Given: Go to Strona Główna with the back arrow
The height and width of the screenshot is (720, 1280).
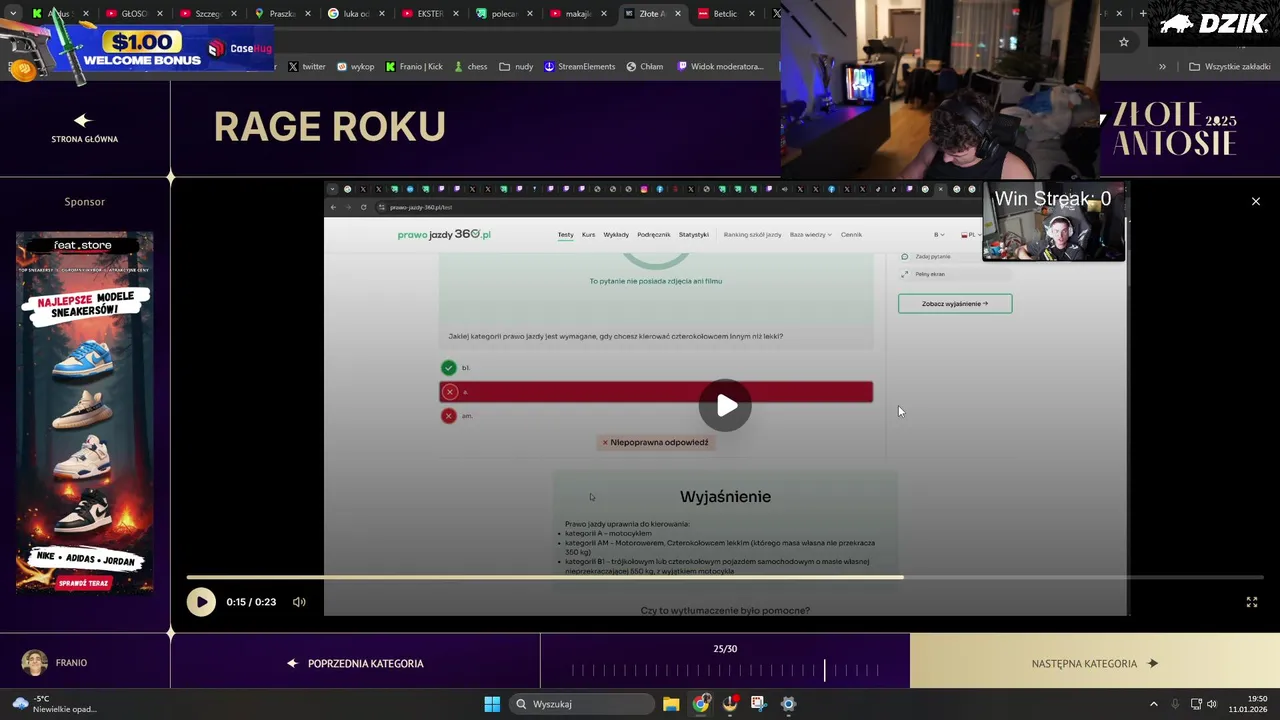Looking at the screenshot, I should [x=84, y=128].
